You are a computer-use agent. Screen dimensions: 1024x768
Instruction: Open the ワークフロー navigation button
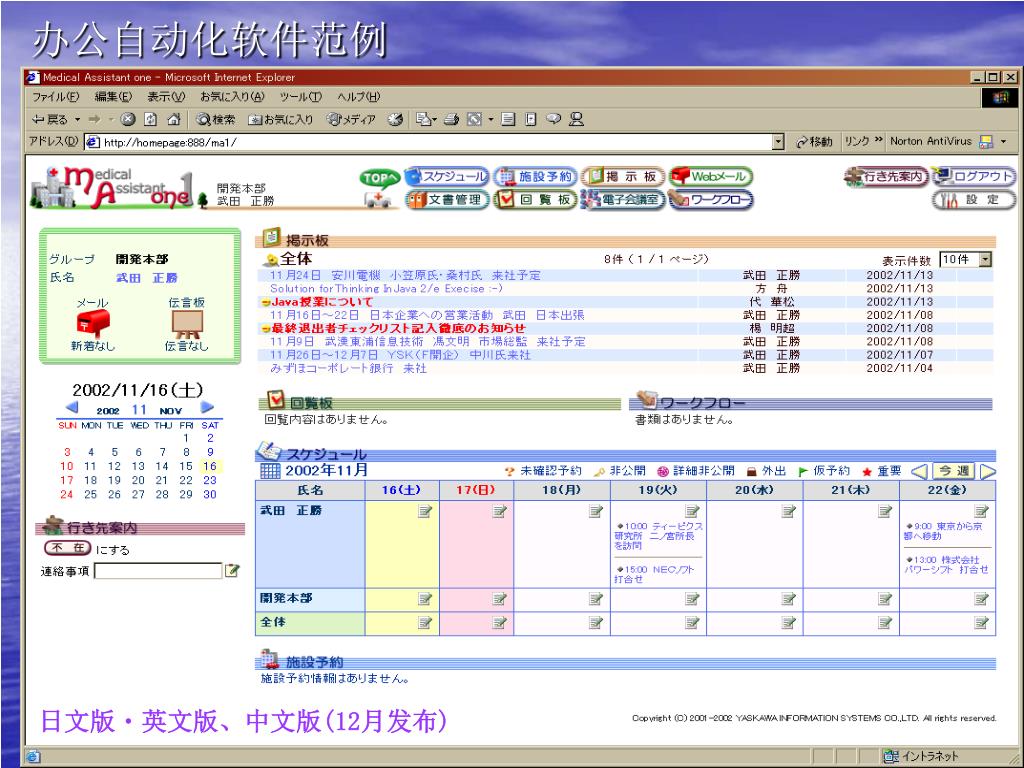pos(711,200)
